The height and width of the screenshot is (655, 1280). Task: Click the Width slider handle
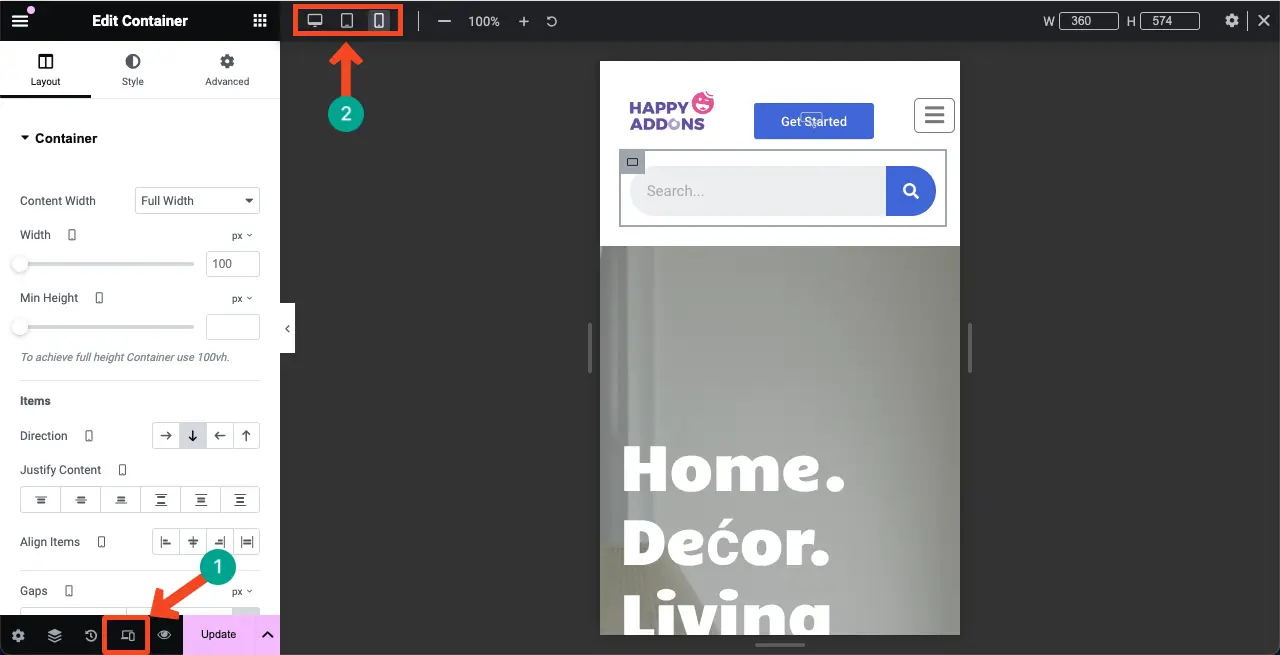click(20, 264)
